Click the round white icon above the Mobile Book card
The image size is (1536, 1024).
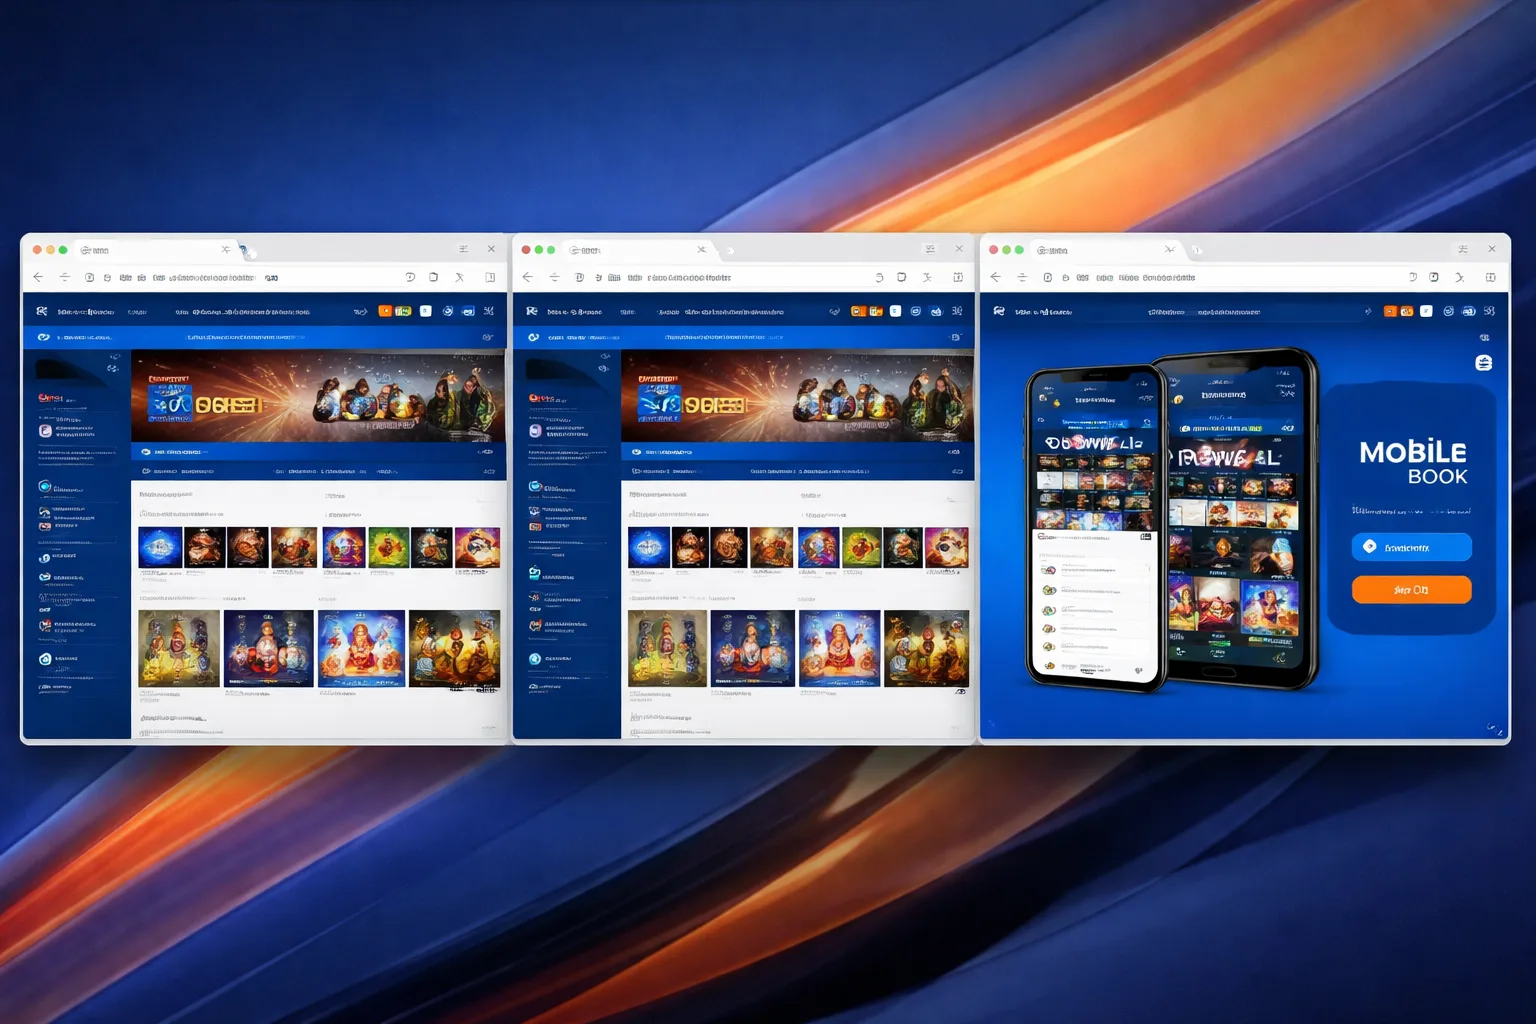pyautogui.click(x=1484, y=363)
